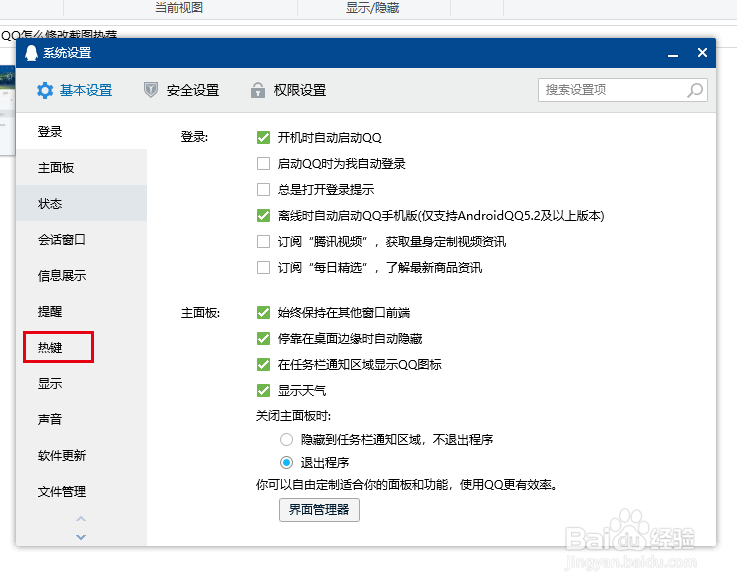The width and height of the screenshot is (737, 588).
Task: Close the 系统设置 window
Action: pyautogui.click(x=702, y=53)
